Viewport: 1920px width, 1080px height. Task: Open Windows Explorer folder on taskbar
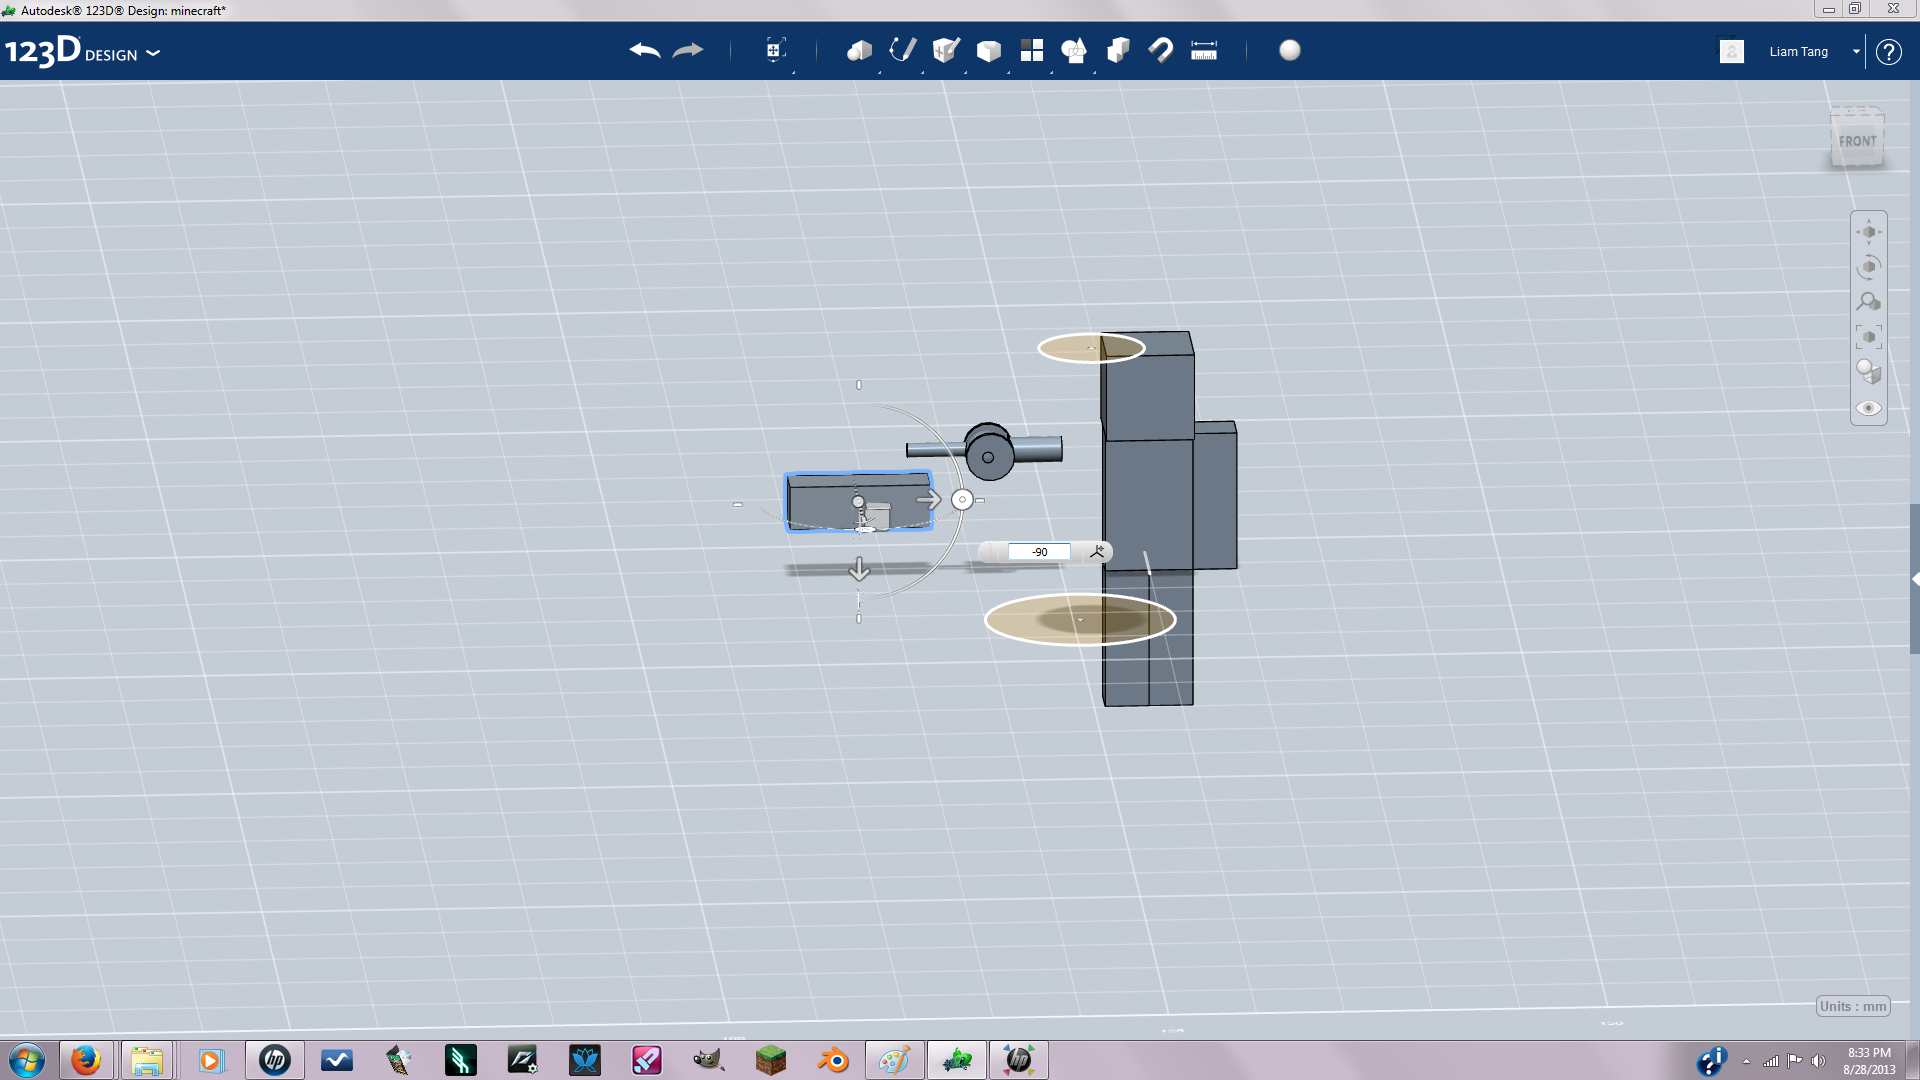[147, 1060]
